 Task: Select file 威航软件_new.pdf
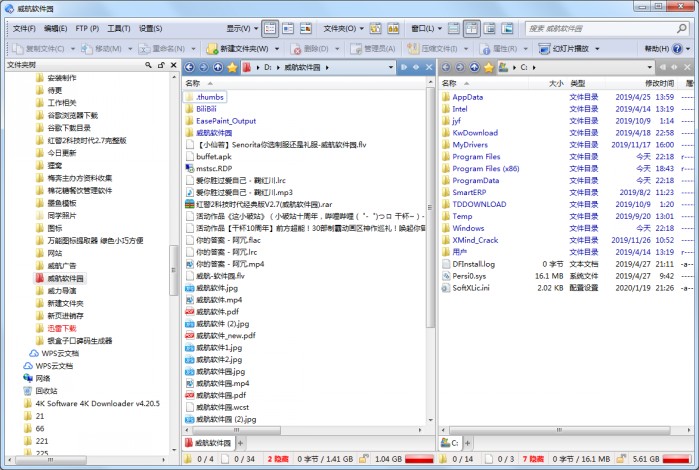[226, 335]
